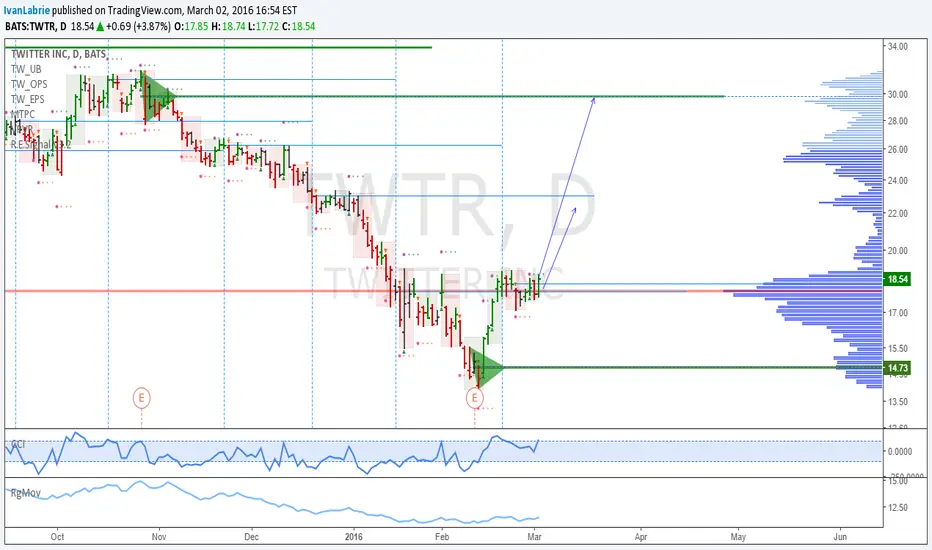The height and width of the screenshot is (550, 932).
Task: Click the 22.00 price scale value
Action: [898, 213]
